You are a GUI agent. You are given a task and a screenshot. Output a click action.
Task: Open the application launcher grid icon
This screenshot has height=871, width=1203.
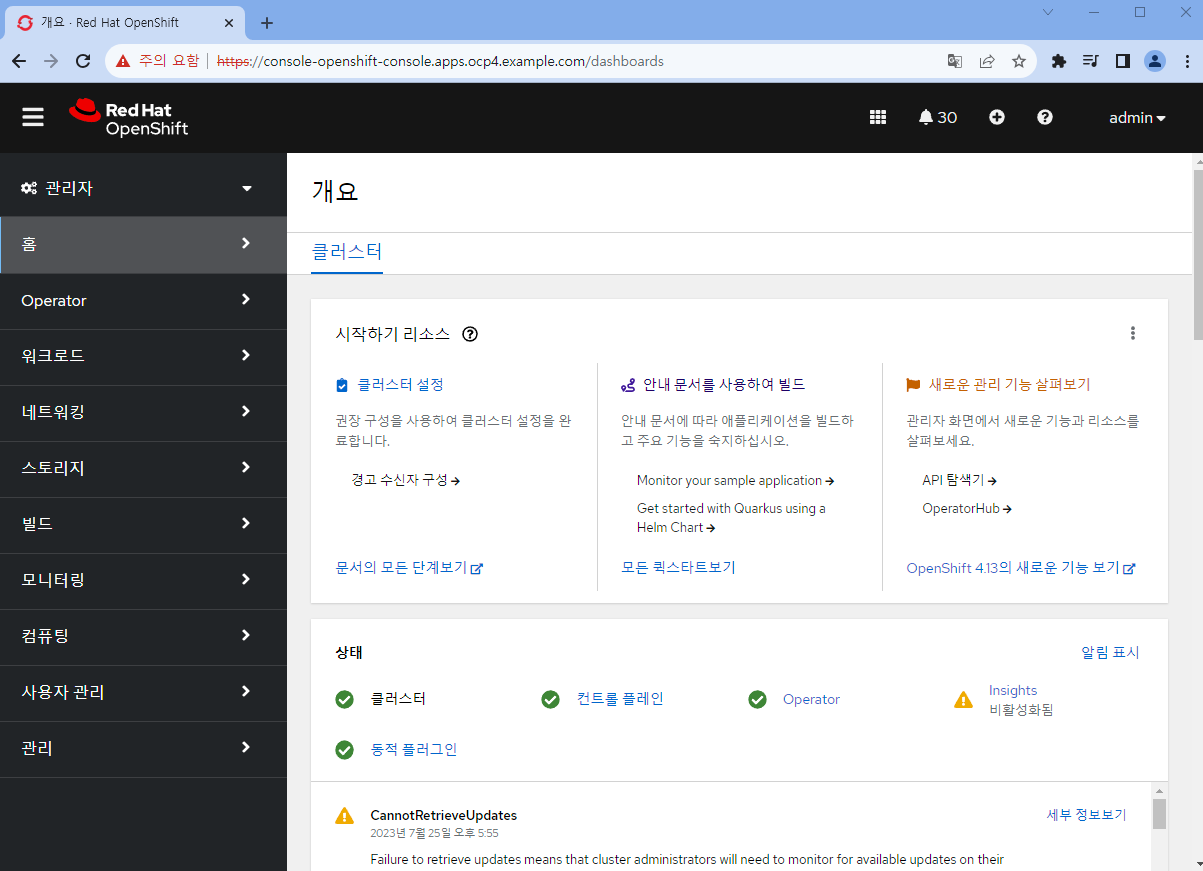click(878, 117)
